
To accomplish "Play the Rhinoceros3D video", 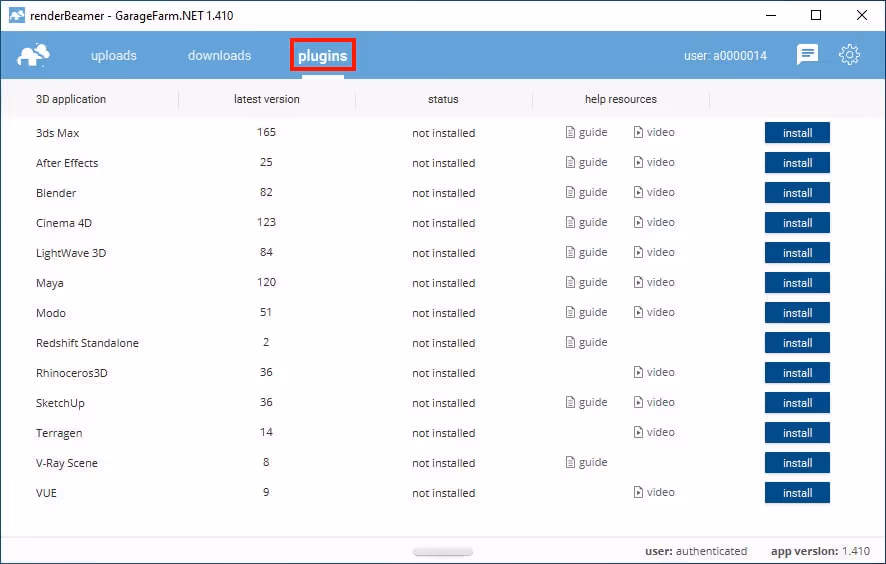I will pyautogui.click(x=654, y=372).
